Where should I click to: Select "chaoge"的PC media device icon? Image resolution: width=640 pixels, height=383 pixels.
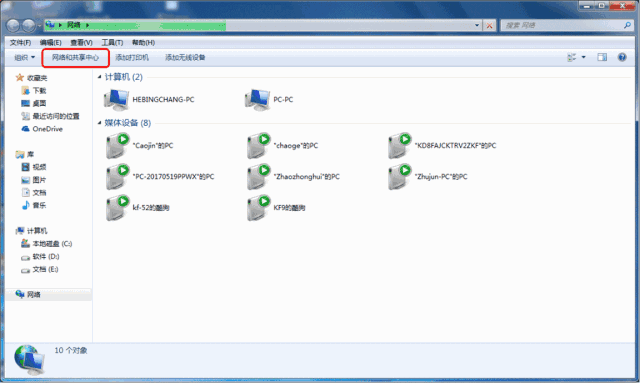point(258,146)
